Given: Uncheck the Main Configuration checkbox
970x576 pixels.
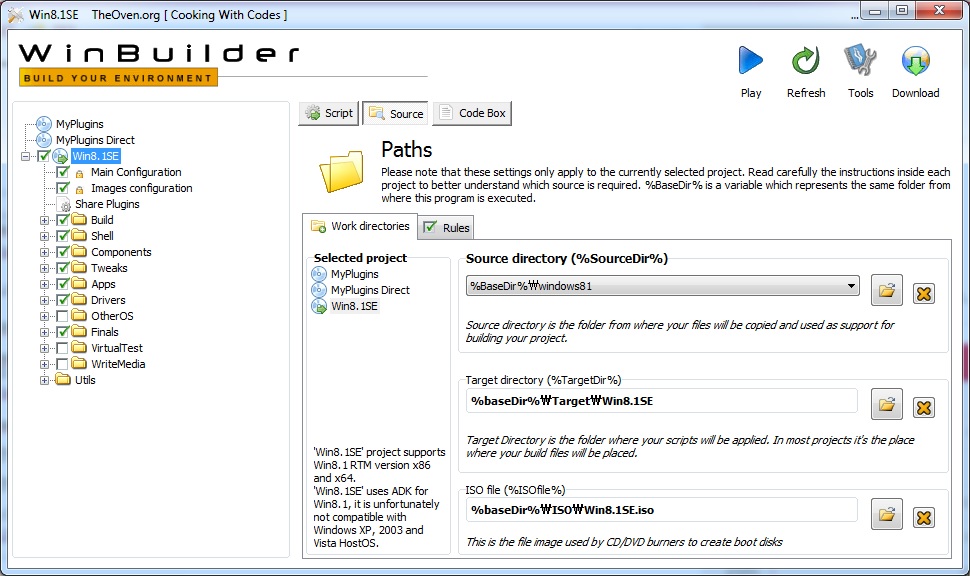Looking at the screenshot, I should [x=62, y=172].
